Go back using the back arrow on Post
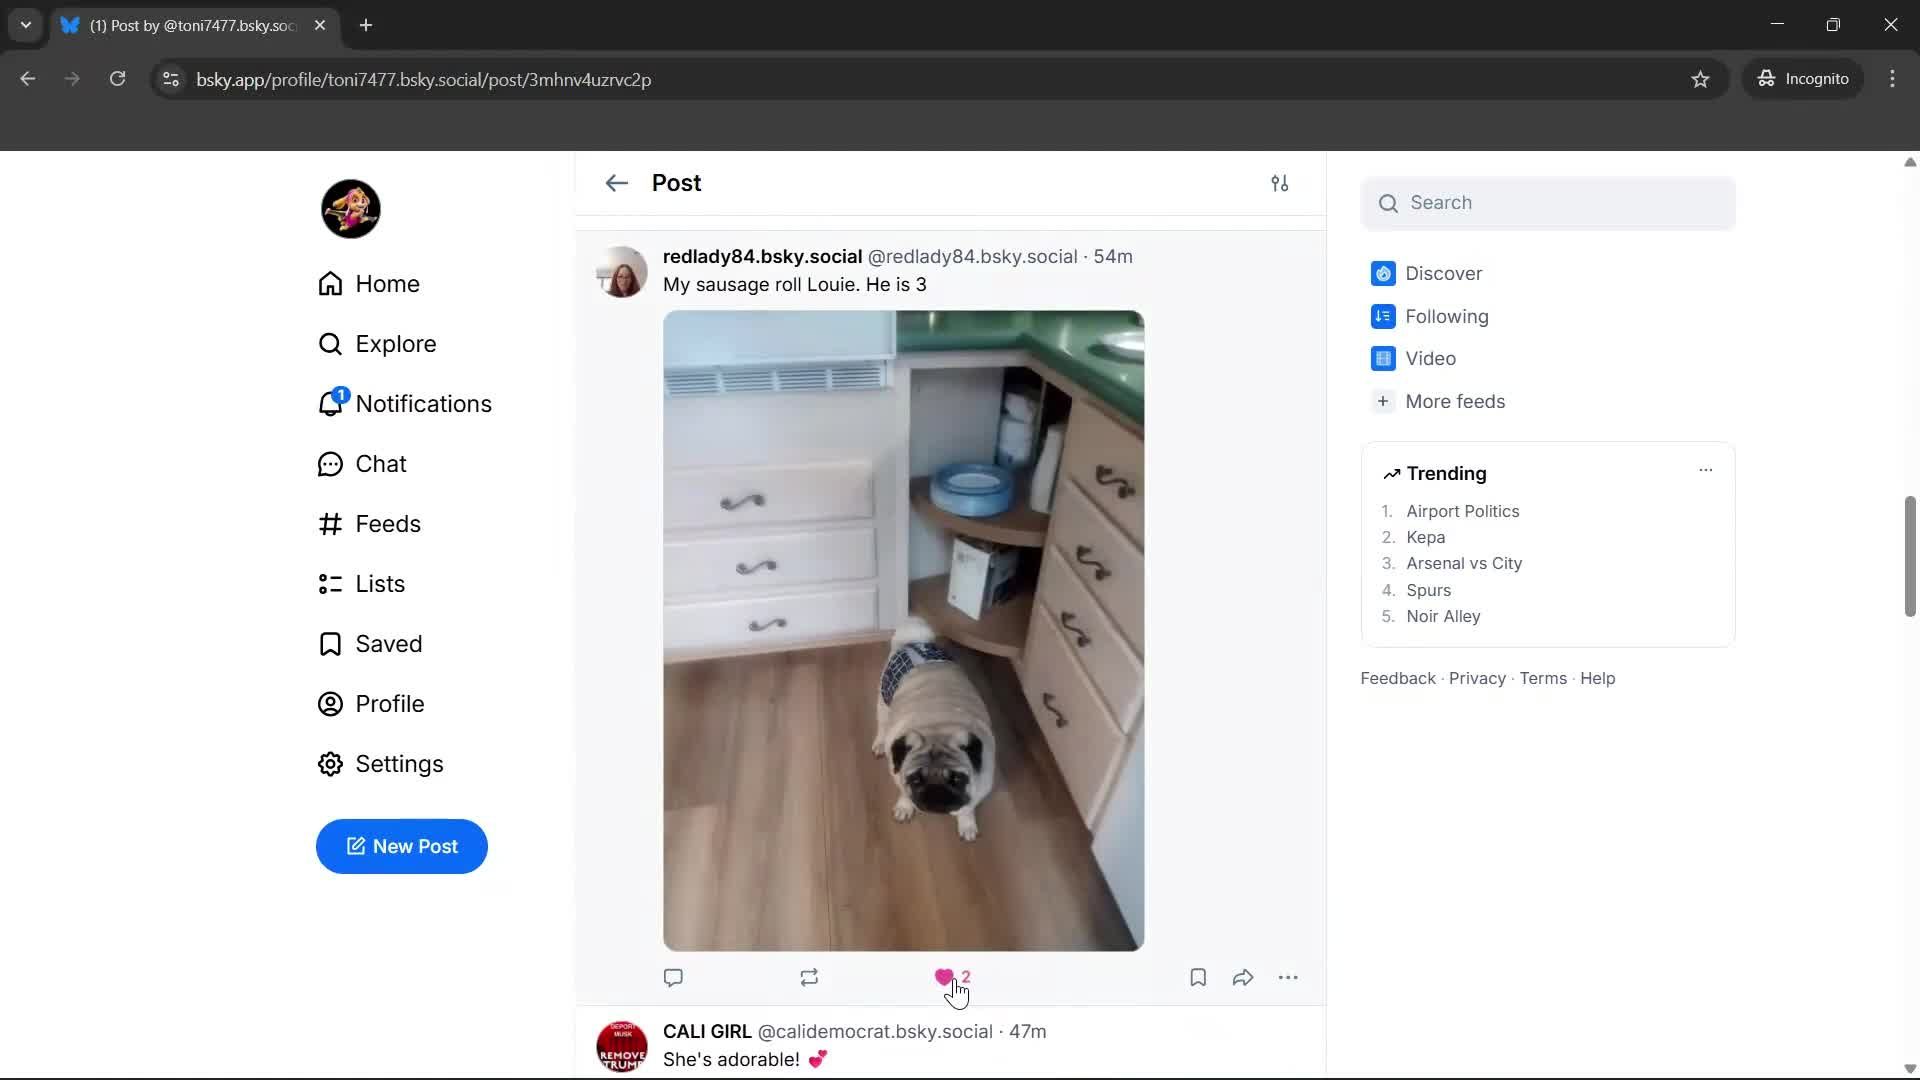The height and width of the screenshot is (1080, 1920). click(x=616, y=183)
